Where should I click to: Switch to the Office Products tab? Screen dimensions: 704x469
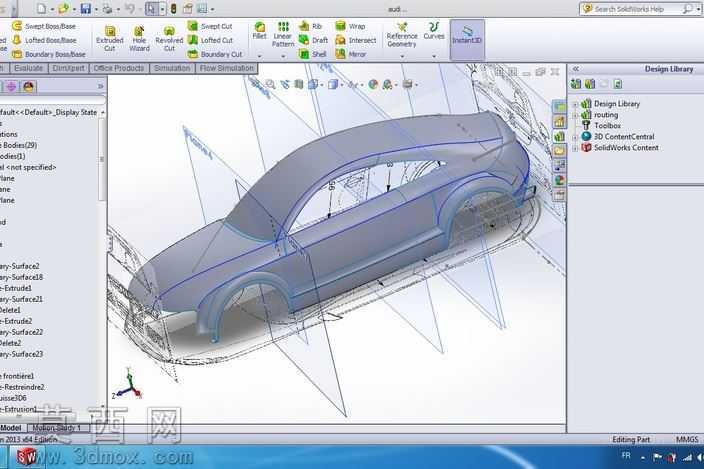119,68
